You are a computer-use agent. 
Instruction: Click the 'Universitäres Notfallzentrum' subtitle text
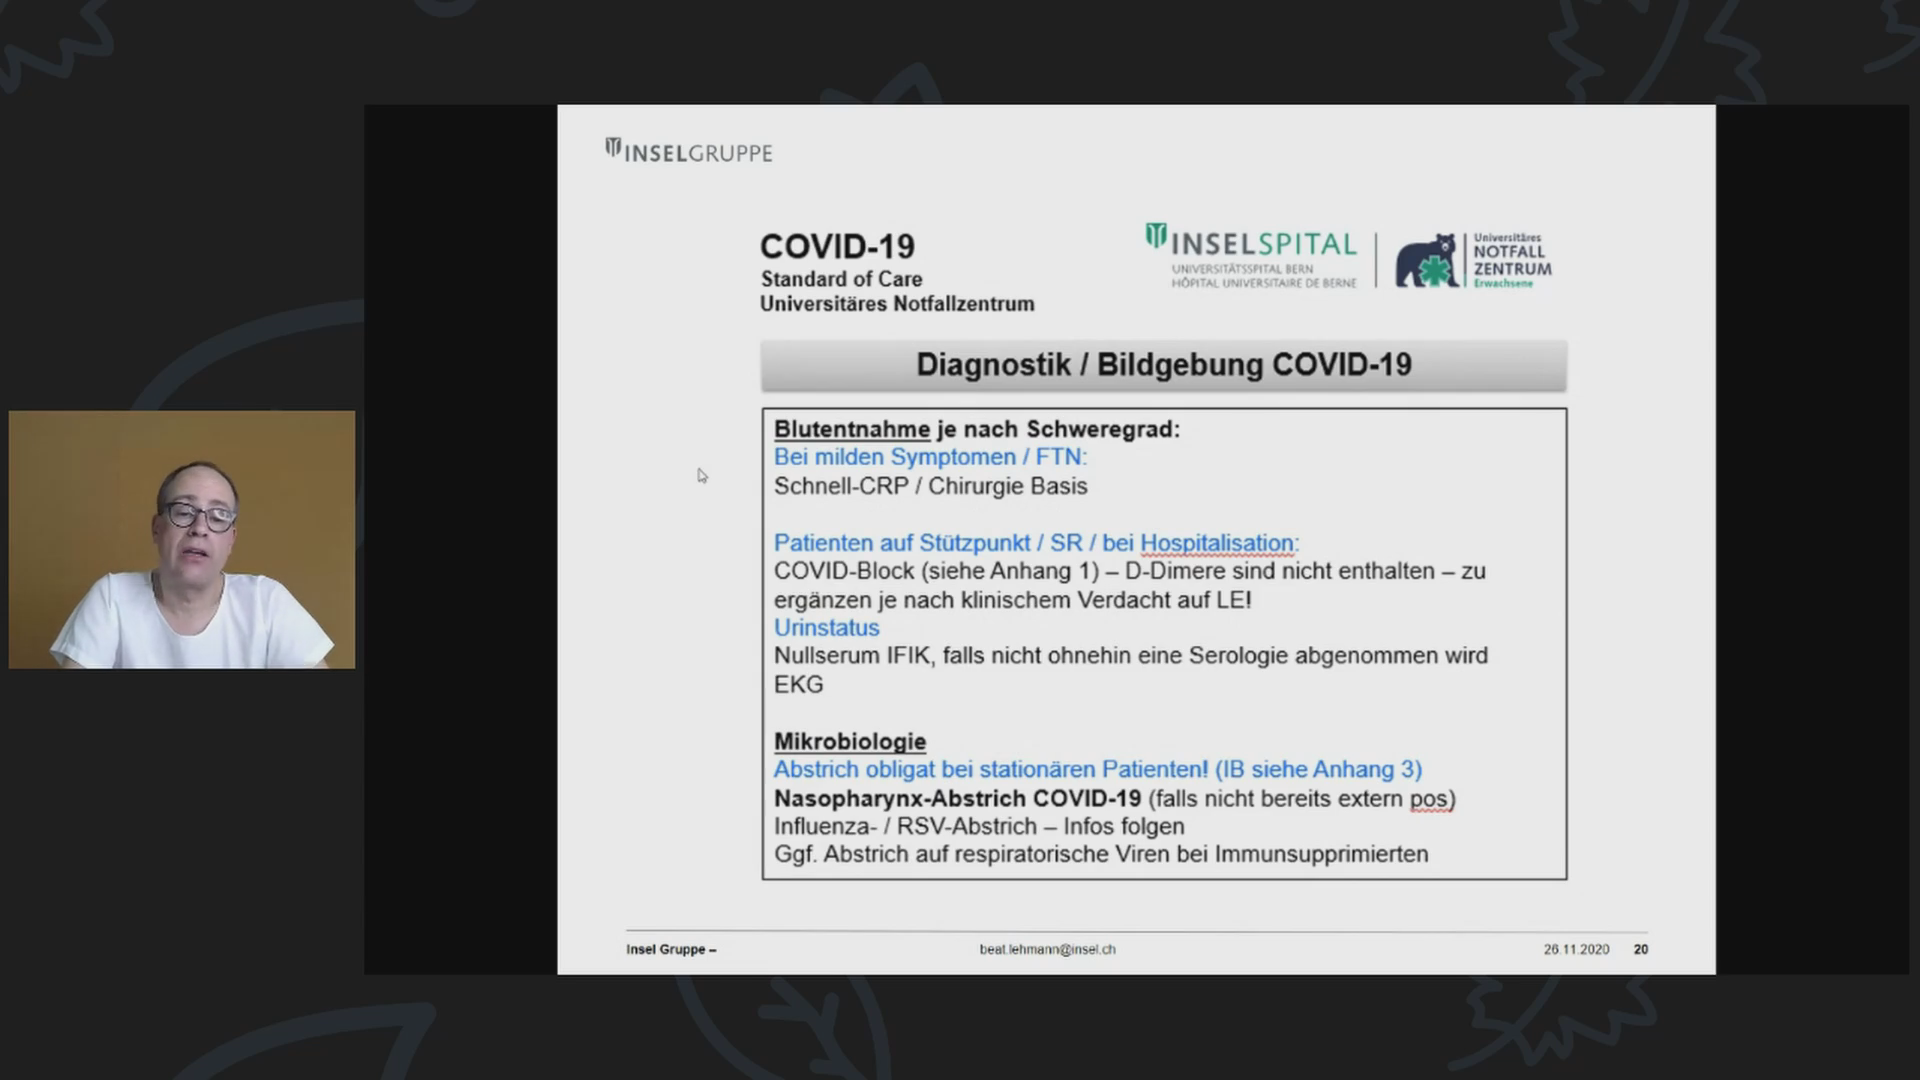click(896, 304)
